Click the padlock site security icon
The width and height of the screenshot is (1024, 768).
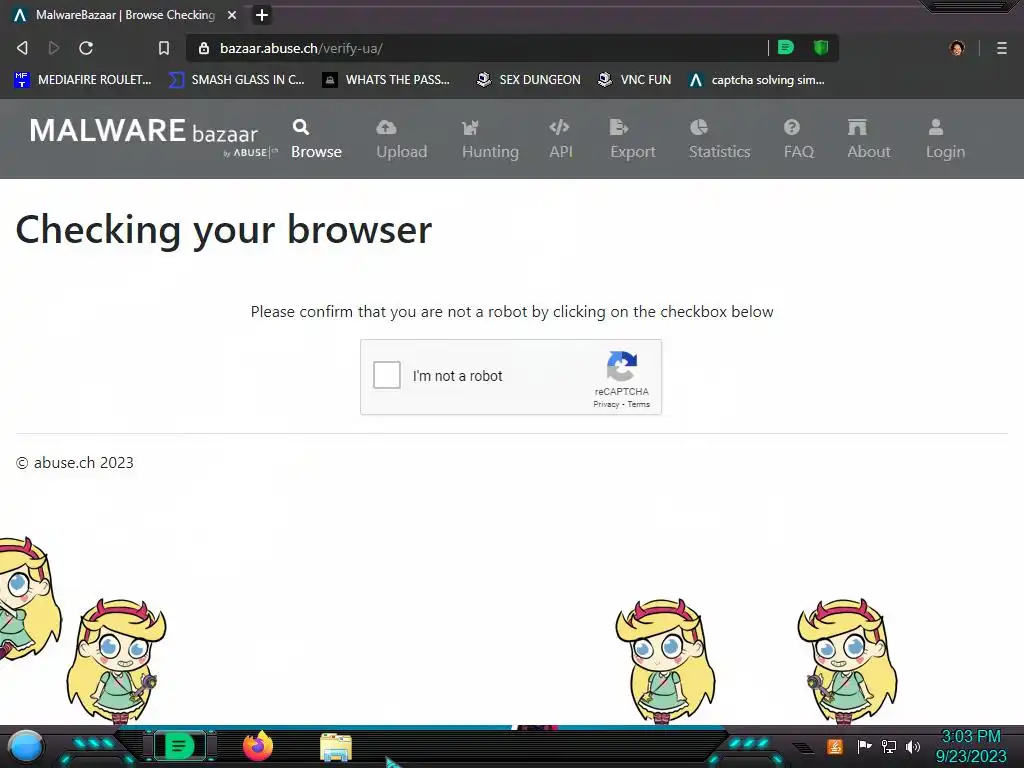click(204, 48)
